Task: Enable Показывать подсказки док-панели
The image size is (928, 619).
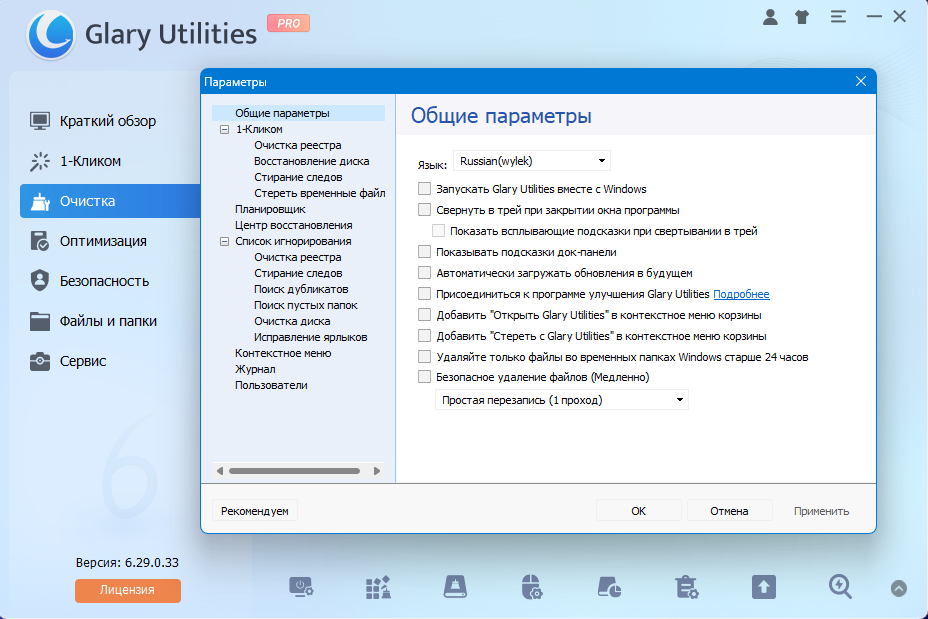Action: [424, 252]
